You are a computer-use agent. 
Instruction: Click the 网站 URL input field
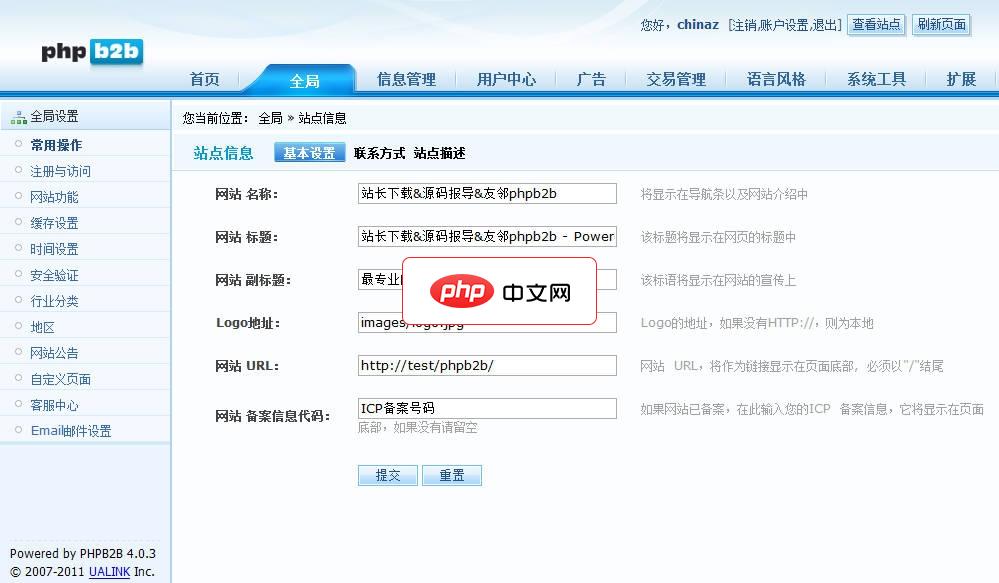[x=487, y=366]
